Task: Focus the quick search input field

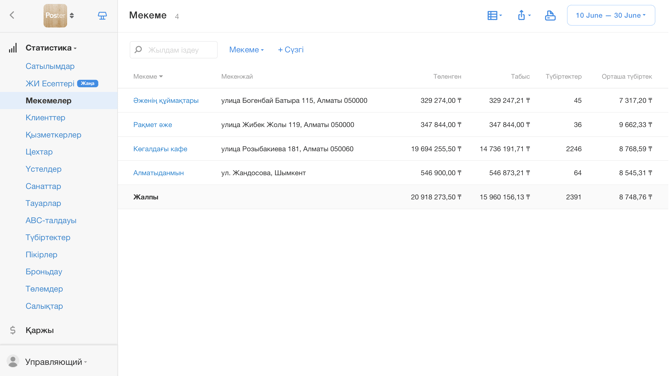Action: [x=173, y=50]
